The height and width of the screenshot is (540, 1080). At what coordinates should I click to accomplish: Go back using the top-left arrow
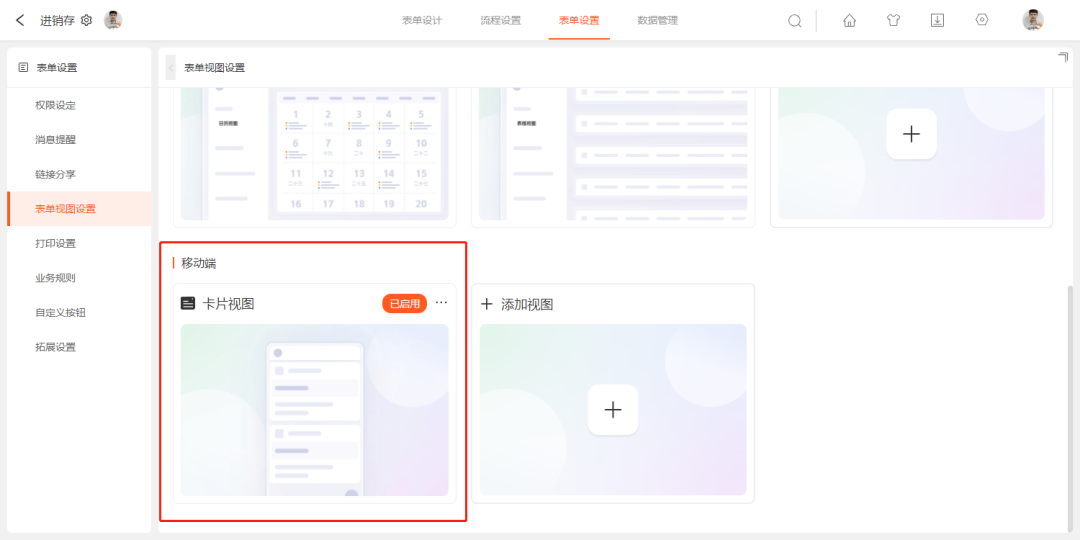point(20,21)
